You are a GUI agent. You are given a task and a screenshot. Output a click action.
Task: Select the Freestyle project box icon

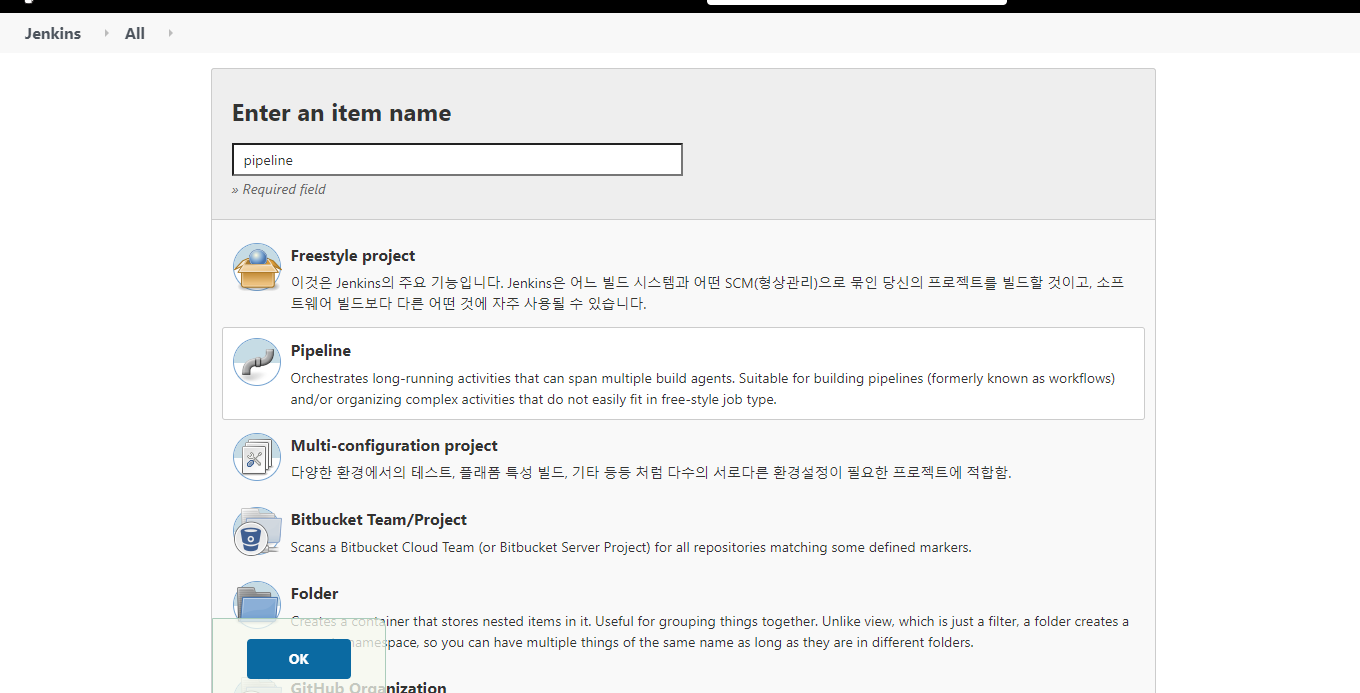click(x=257, y=267)
